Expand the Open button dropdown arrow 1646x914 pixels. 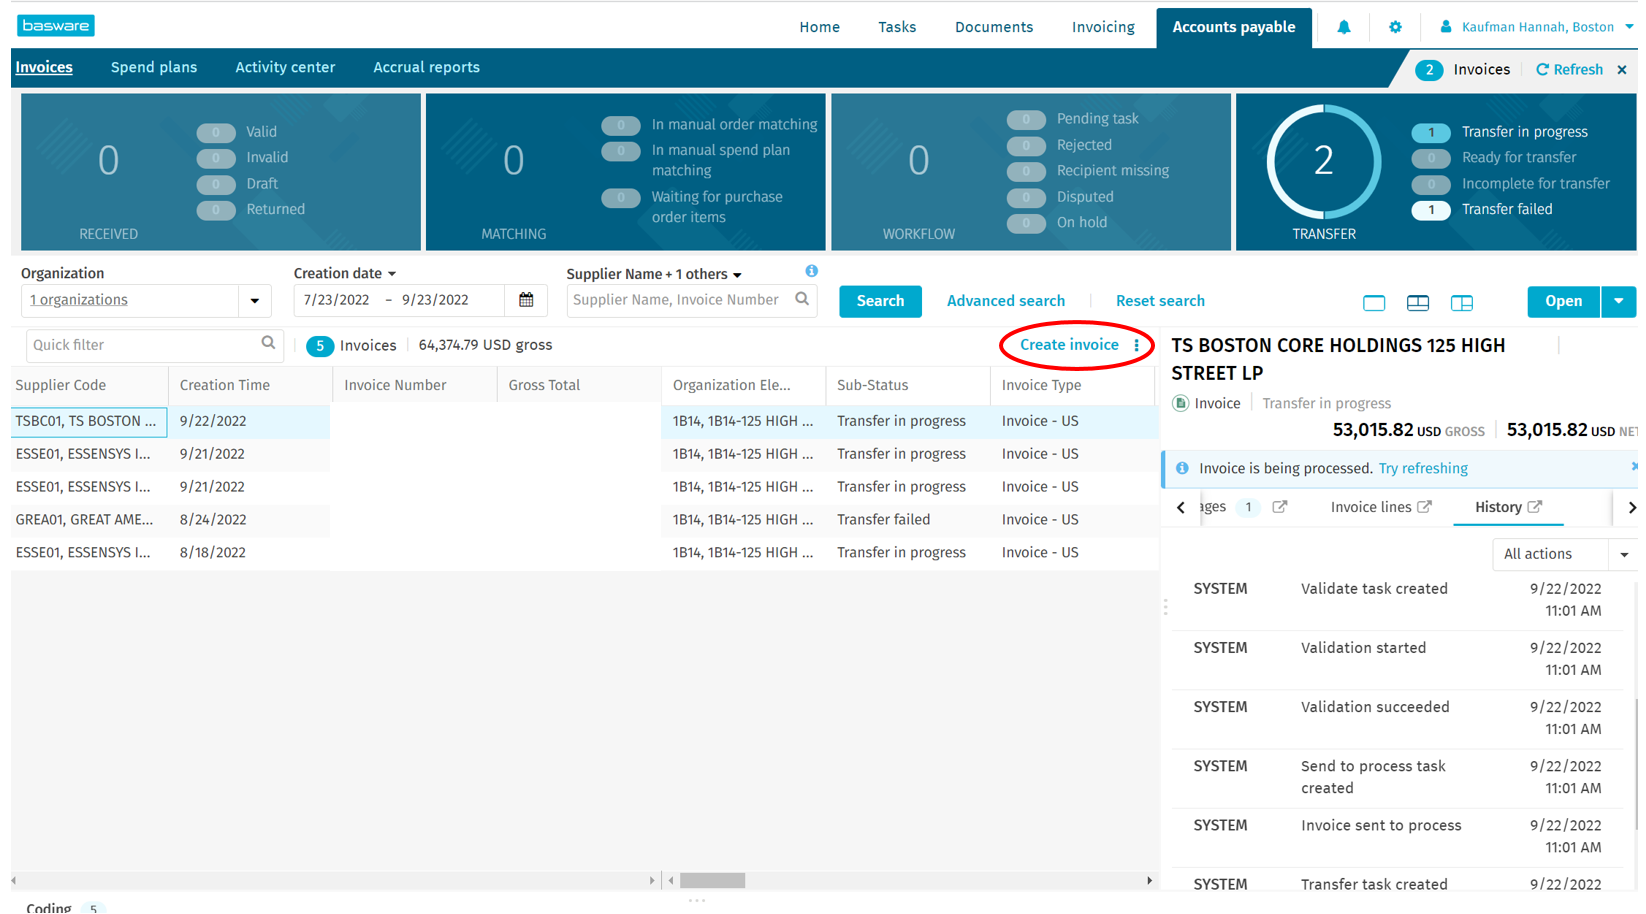coord(1618,301)
